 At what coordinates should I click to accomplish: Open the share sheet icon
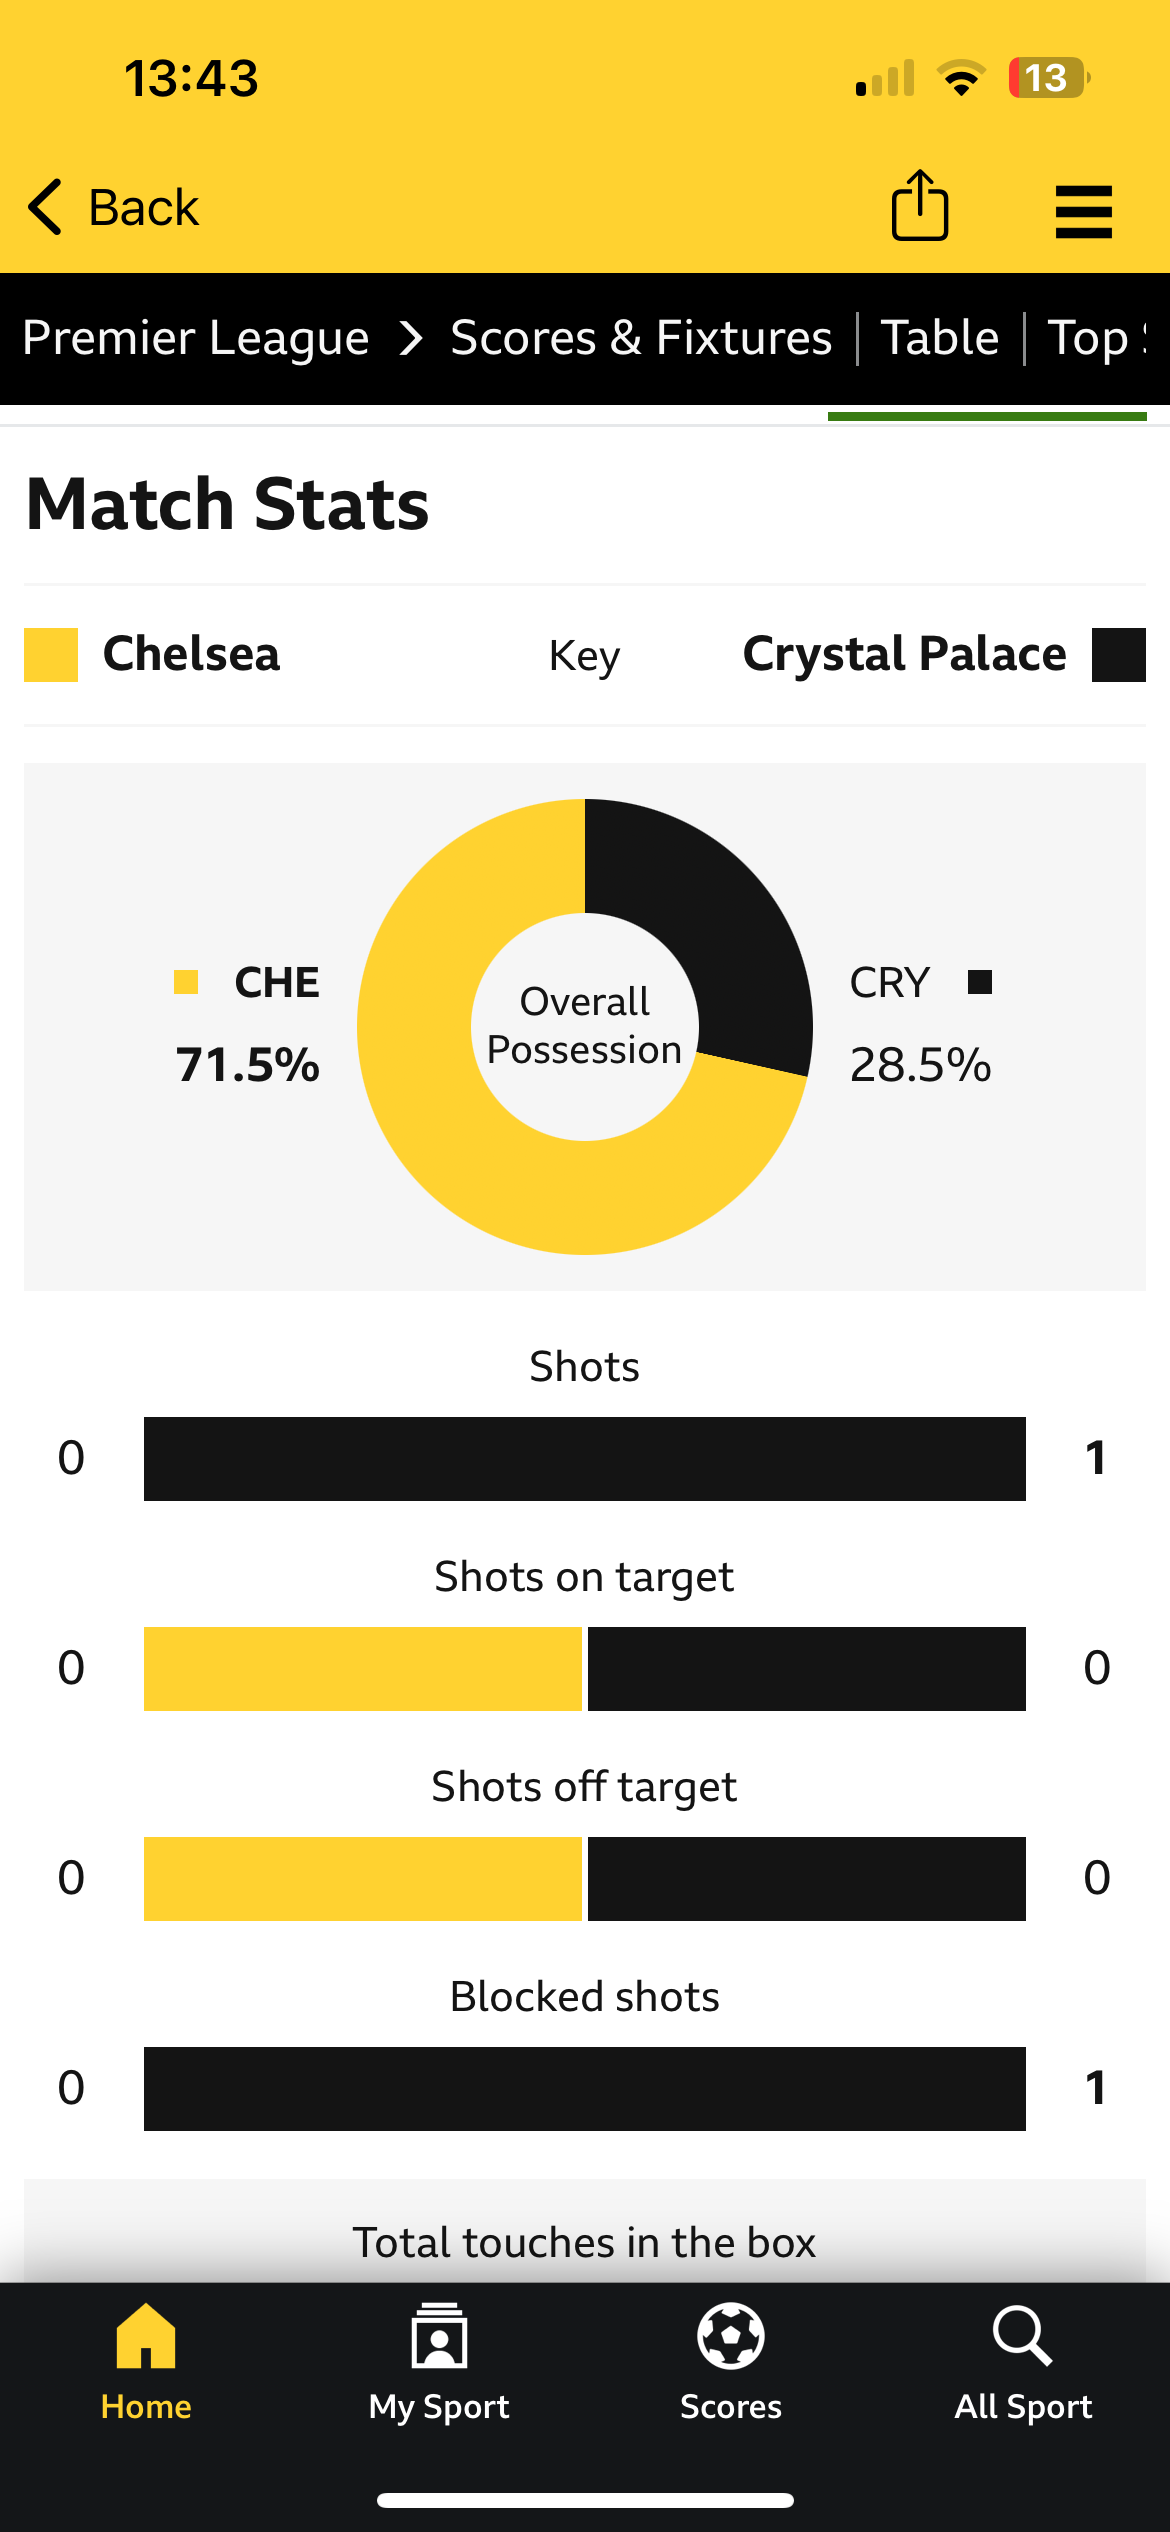[920, 206]
